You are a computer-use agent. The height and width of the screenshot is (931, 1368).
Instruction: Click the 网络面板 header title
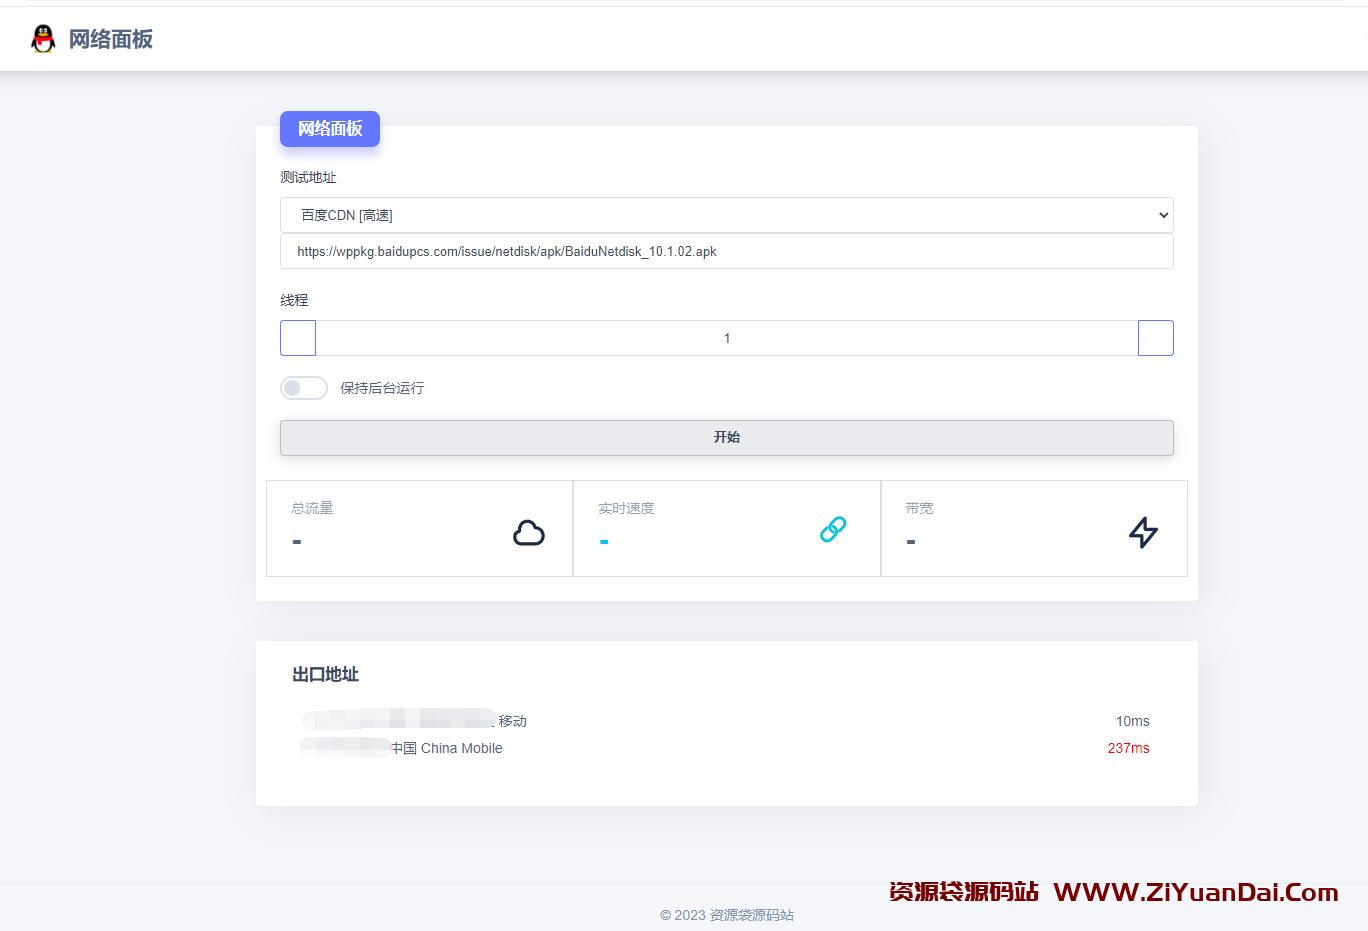pyautogui.click(x=111, y=39)
